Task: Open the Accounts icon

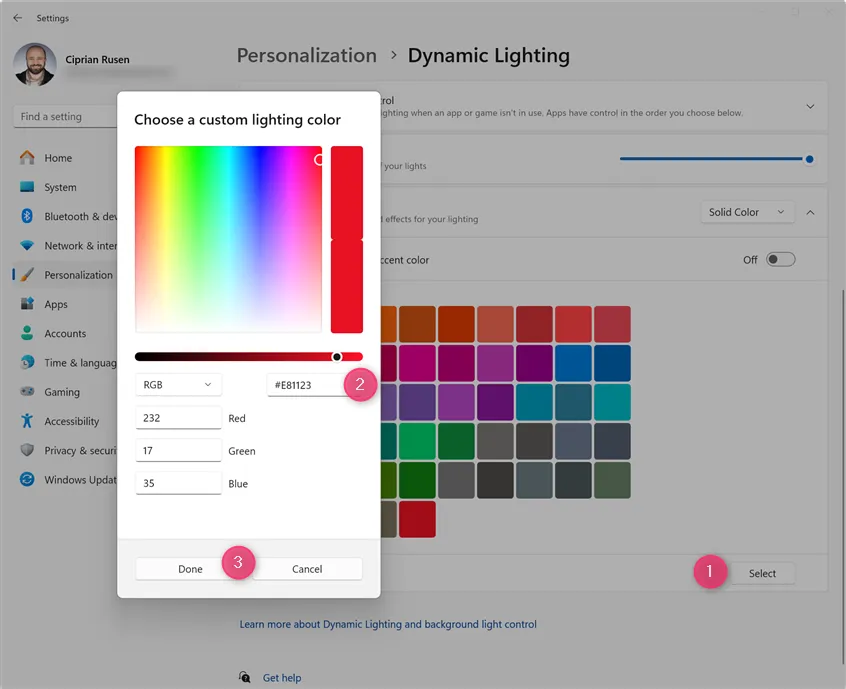Action: click(27, 333)
